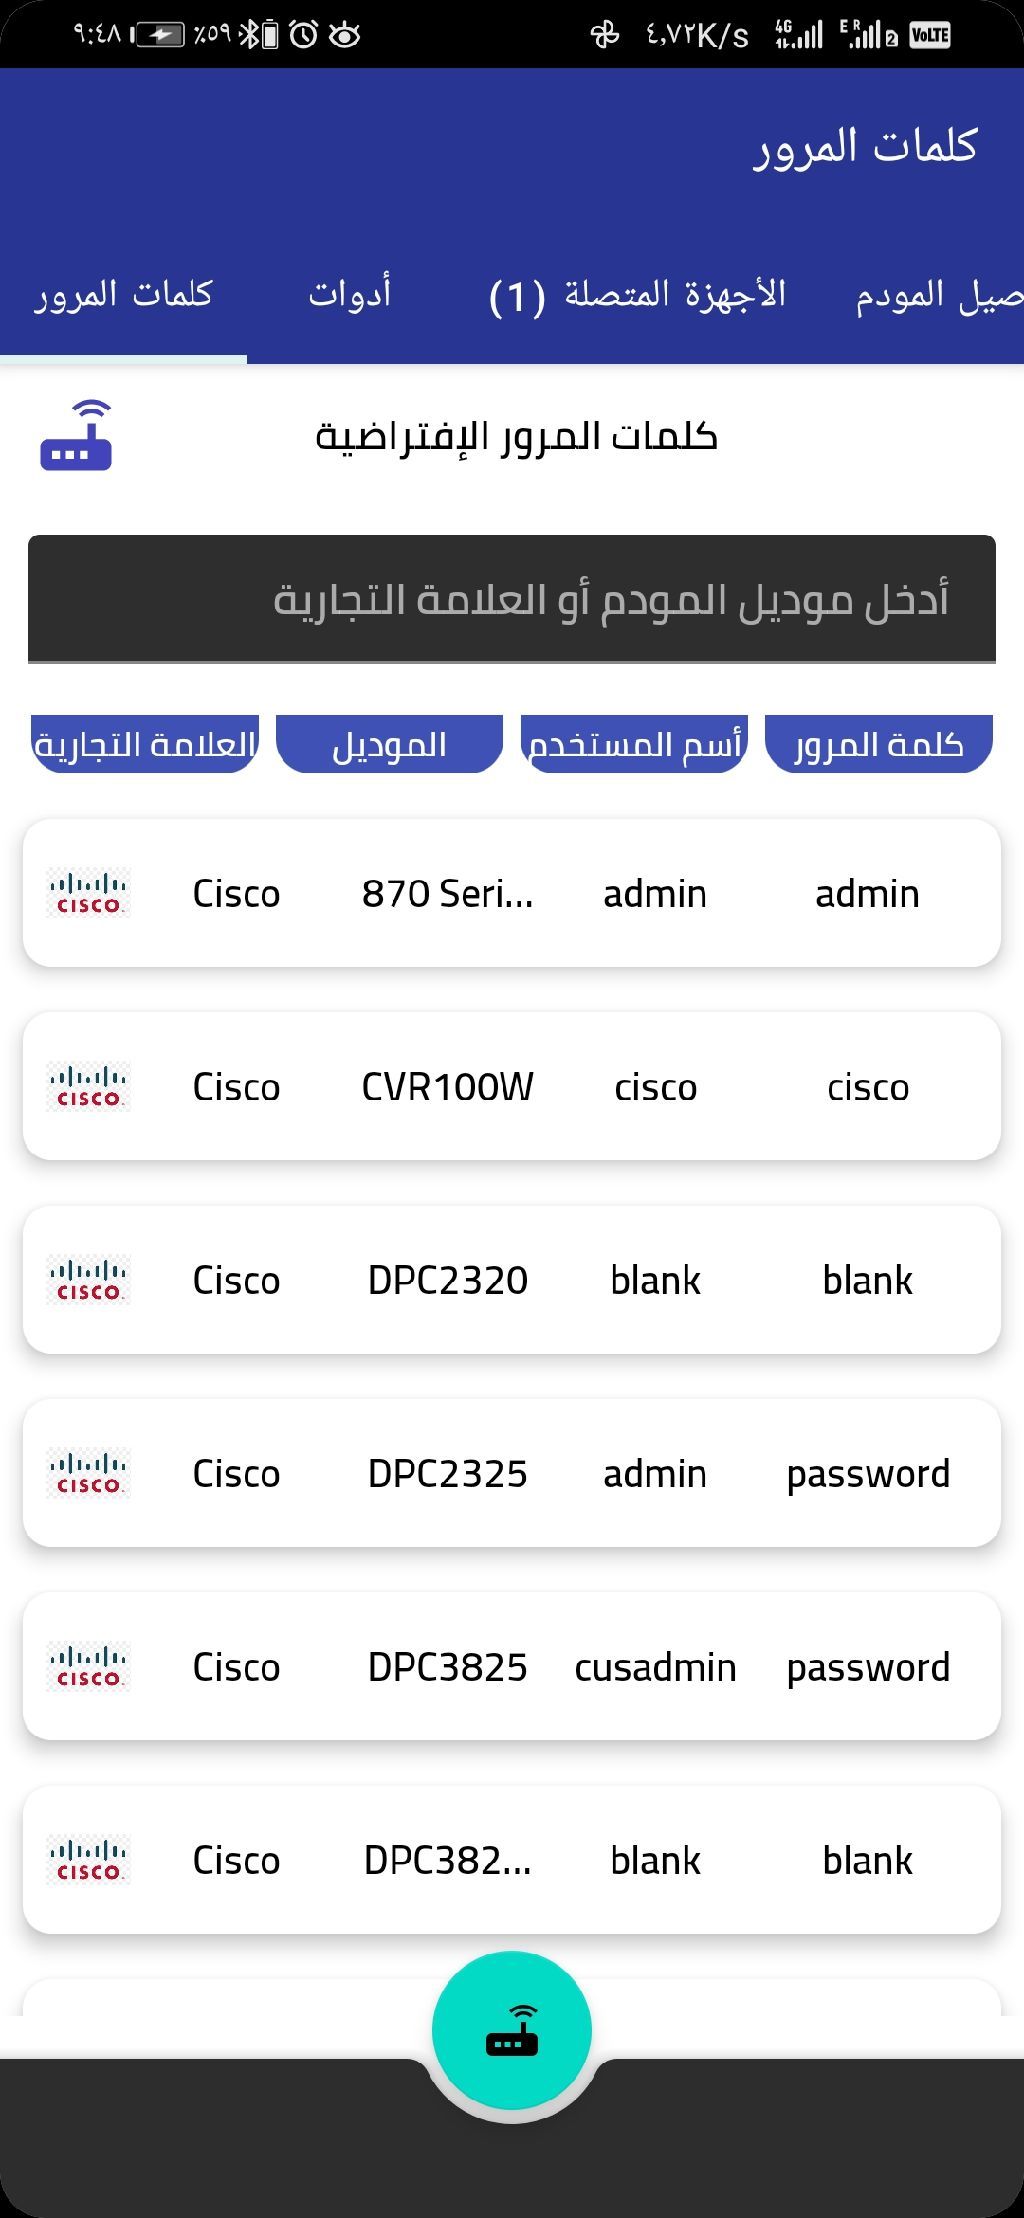The width and height of the screenshot is (1024, 2218).
Task: Switch to the أدوات tab
Action: click(x=349, y=294)
